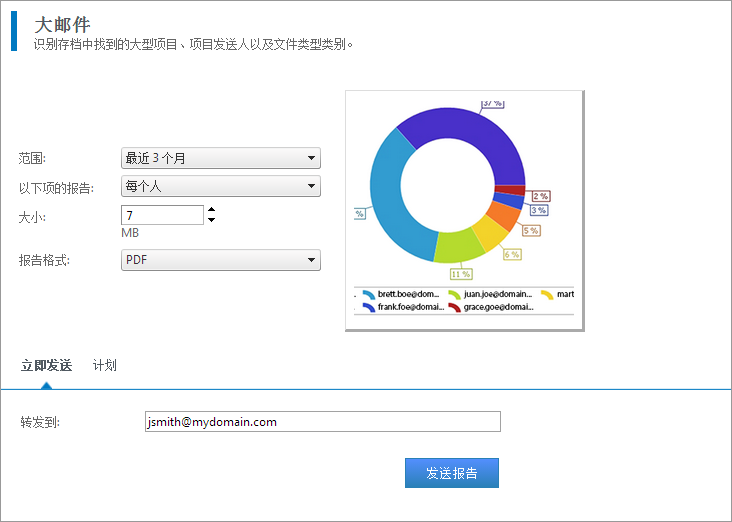
Task: Click the yellow mart legend icon
Action: [546, 295]
